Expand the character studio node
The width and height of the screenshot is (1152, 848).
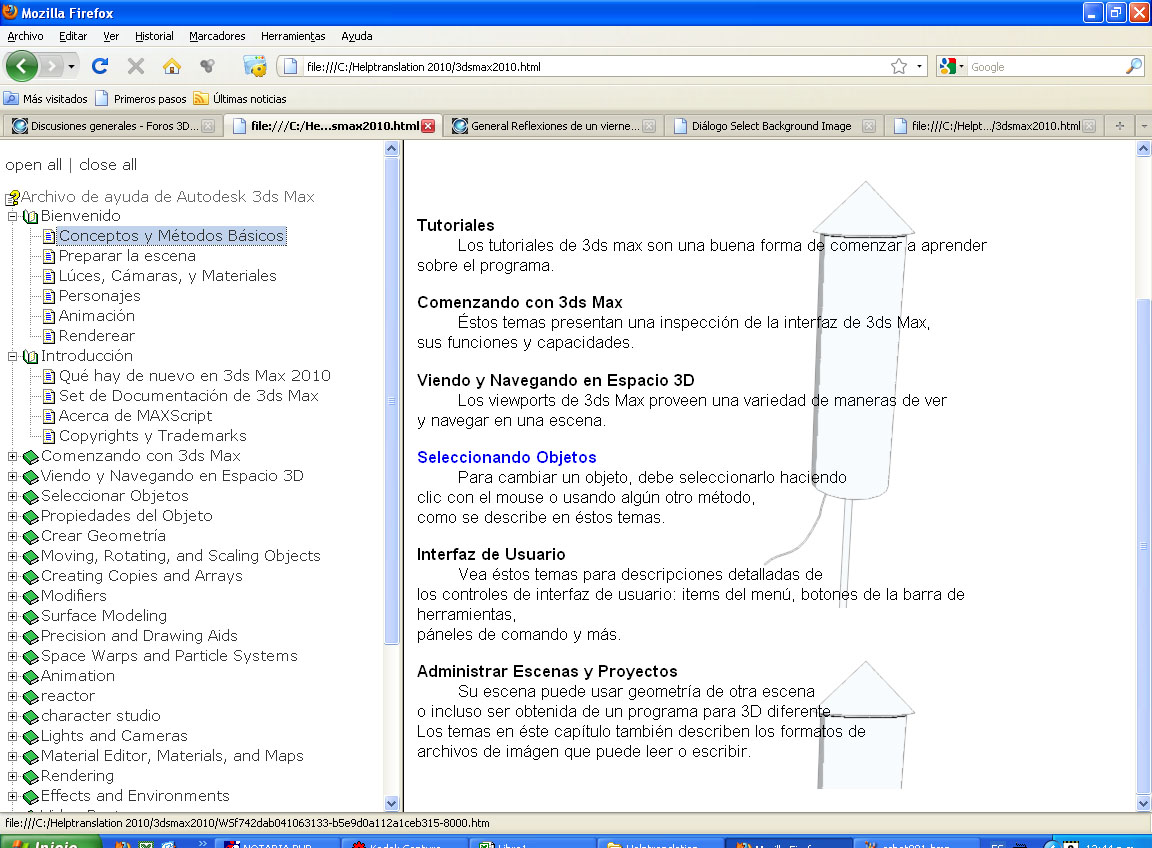click(x=12, y=716)
